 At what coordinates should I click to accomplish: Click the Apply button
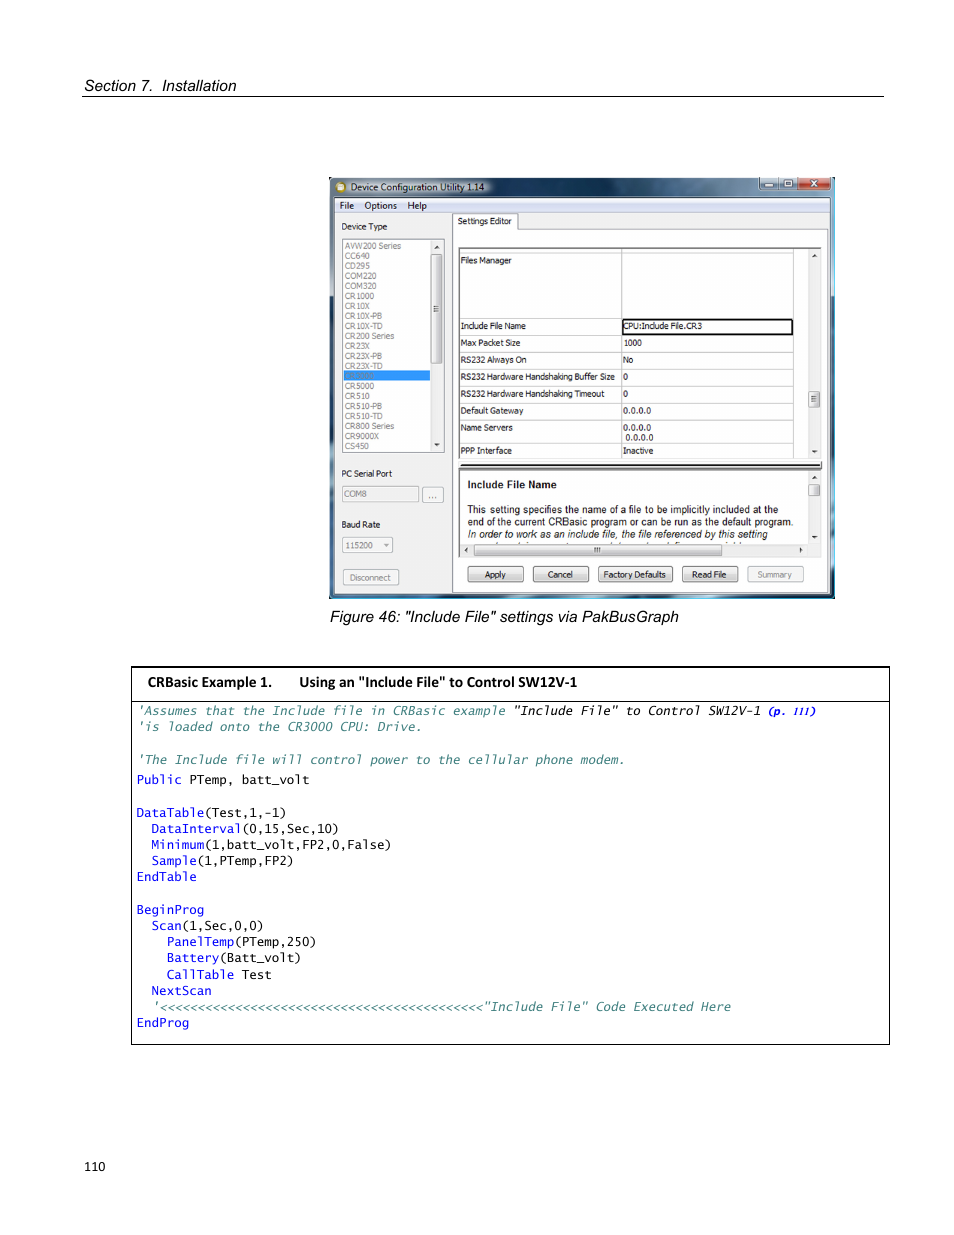point(495,575)
